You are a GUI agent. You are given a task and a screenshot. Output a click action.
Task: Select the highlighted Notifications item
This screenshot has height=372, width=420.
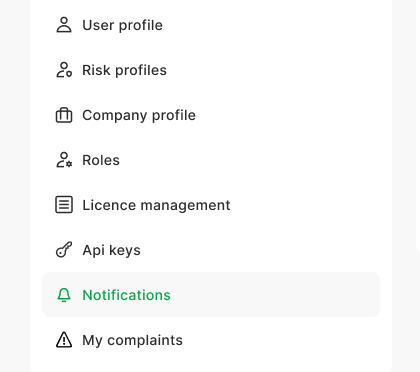(x=211, y=295)
